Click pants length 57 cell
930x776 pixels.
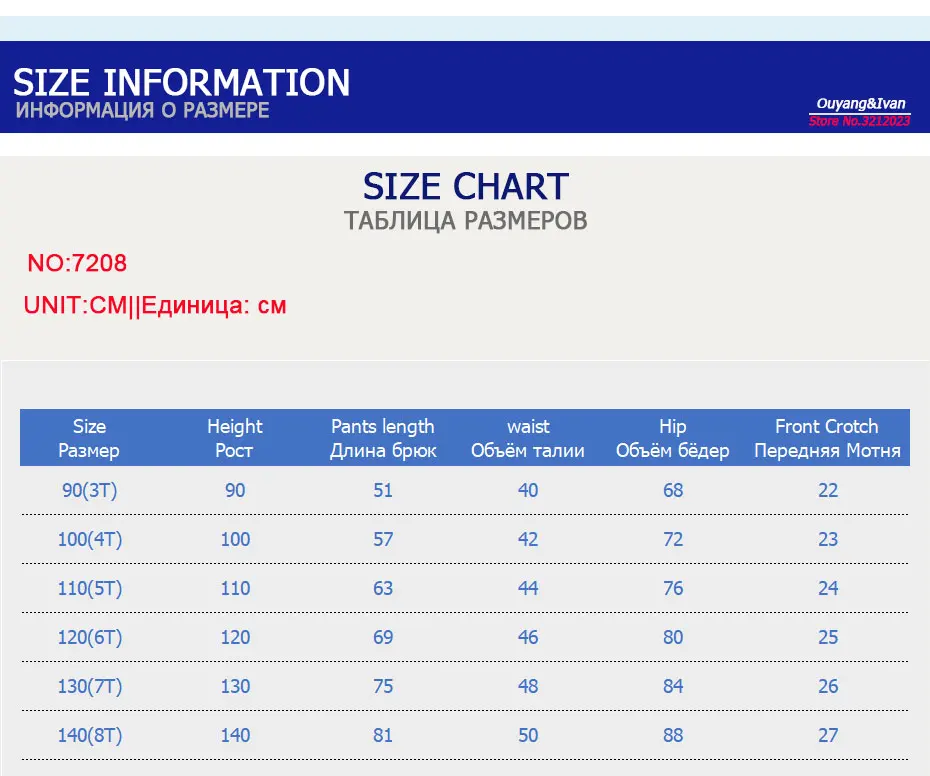coord(383,539)
